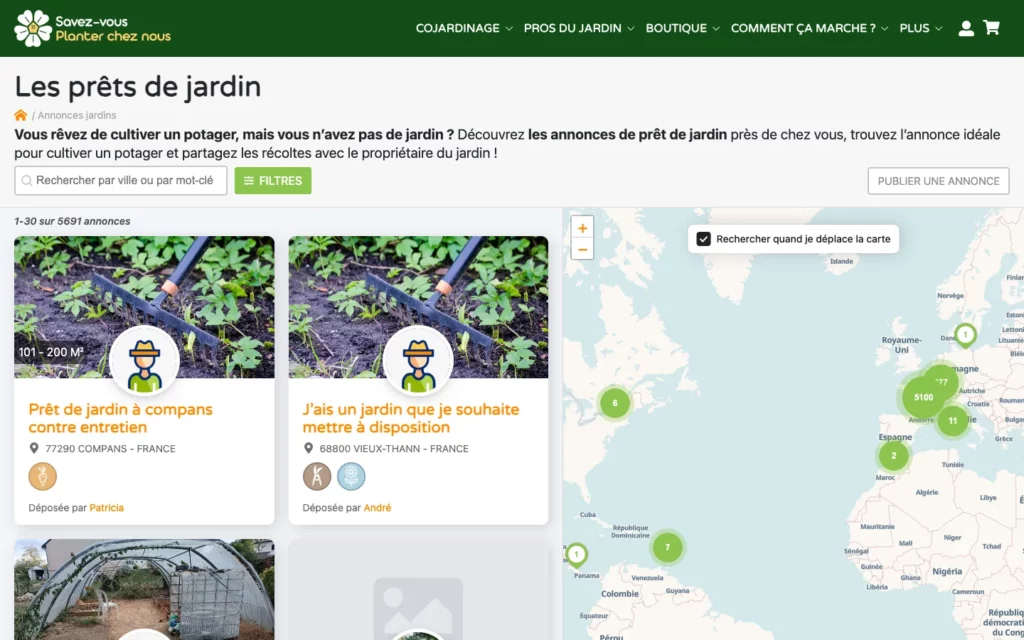The width and height of the screenshot is (1024, 640).
Task: Open 'J'ais un jardin que je souhaite' listing
Action: click(x=411, y=419)
